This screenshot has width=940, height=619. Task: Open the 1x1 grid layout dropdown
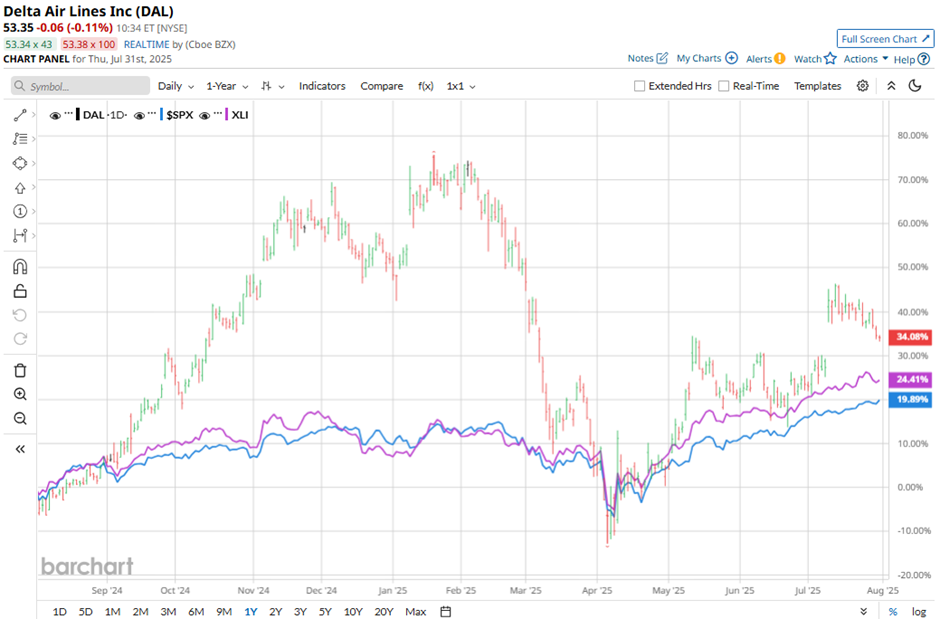point(461,86)
